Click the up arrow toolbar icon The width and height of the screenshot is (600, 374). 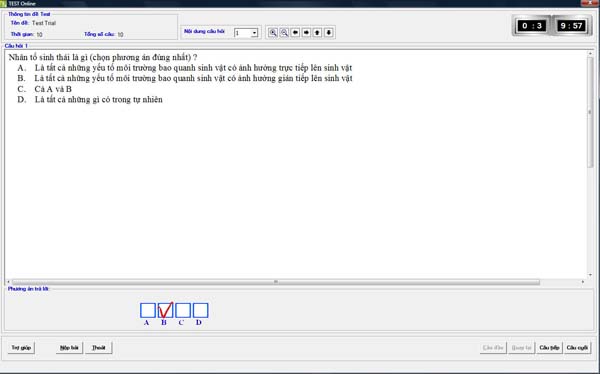[317, 33]
